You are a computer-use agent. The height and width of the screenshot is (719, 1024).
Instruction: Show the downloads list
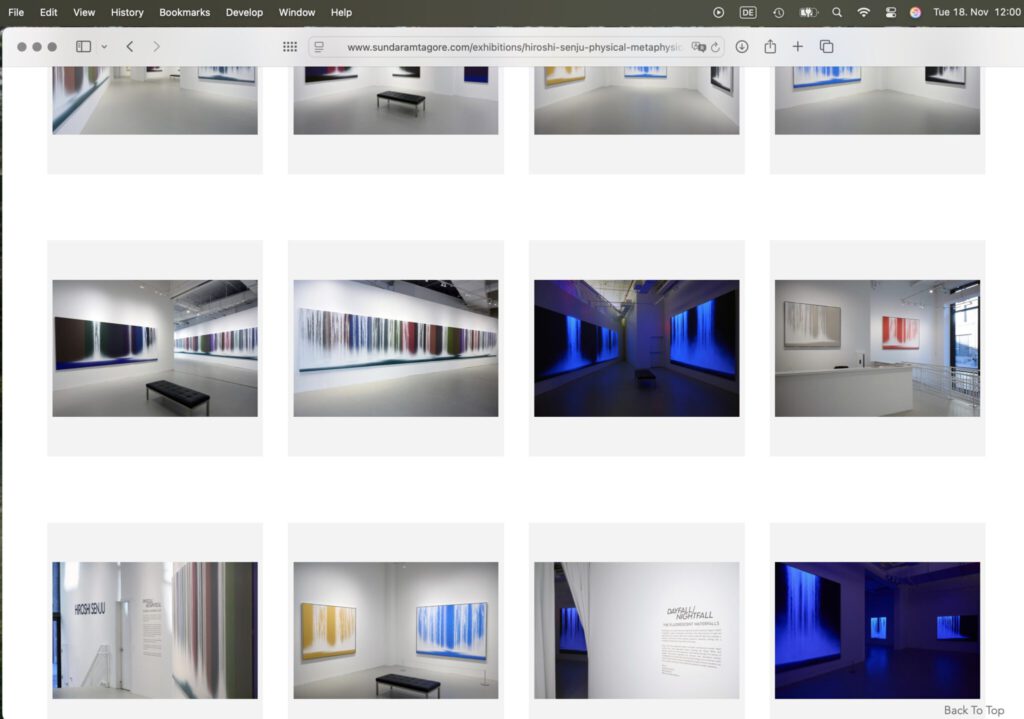742,47
